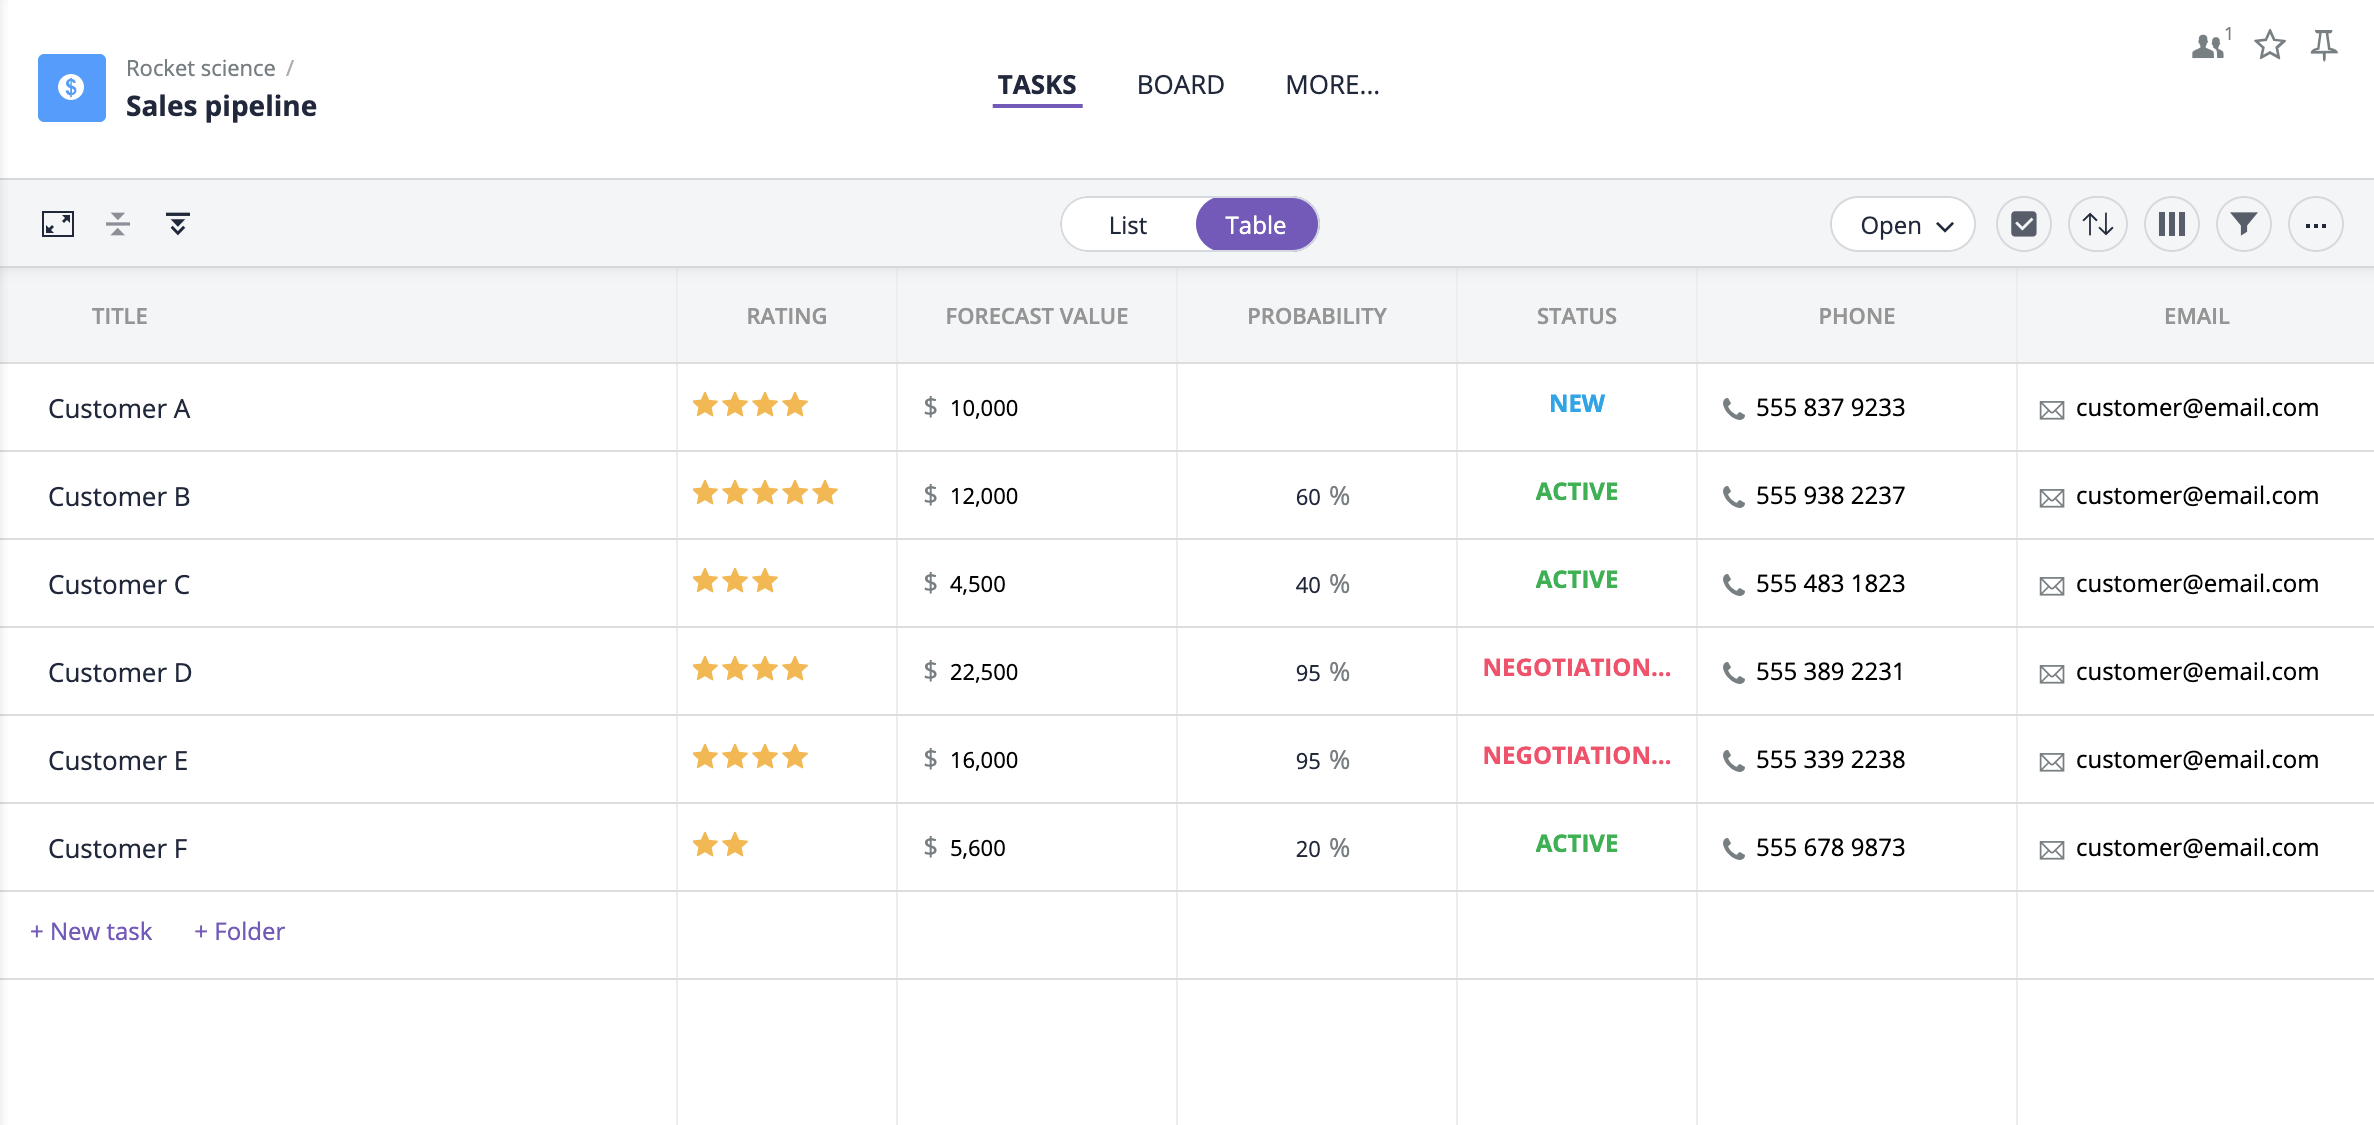Add a new Folder link
The height and width of the screenshot is (1125, 2374).
coord(239,932)
